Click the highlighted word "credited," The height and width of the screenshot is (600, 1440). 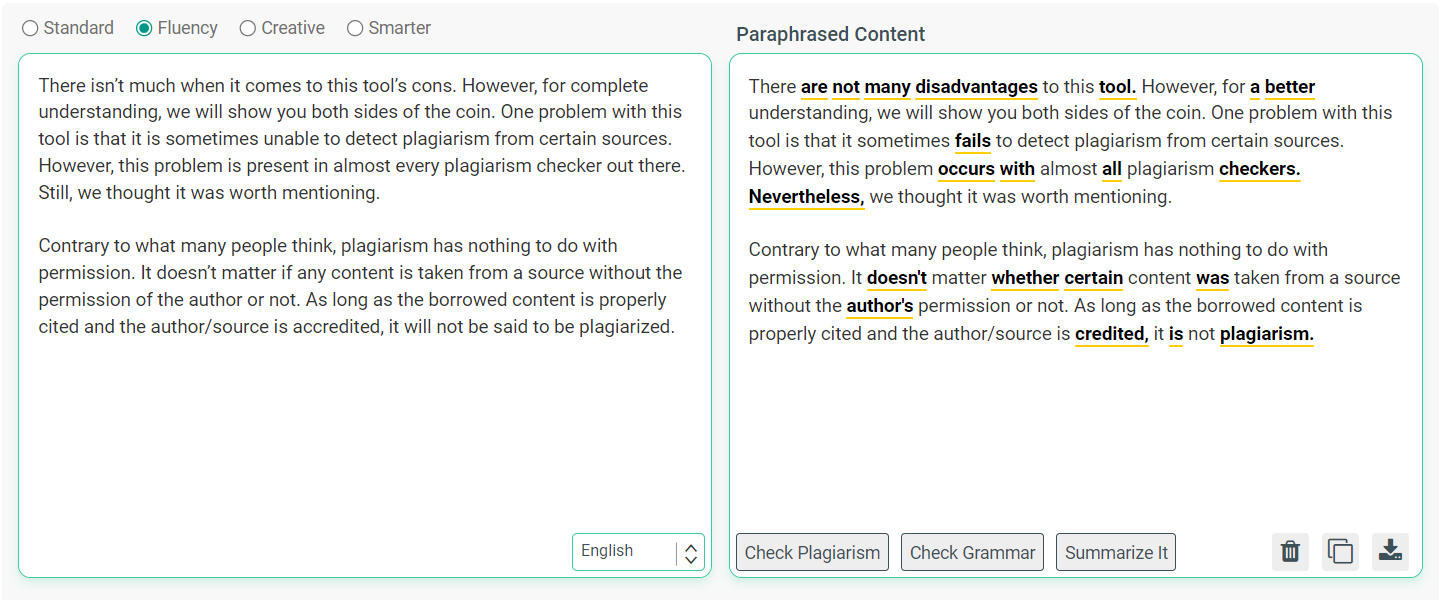1111,334
